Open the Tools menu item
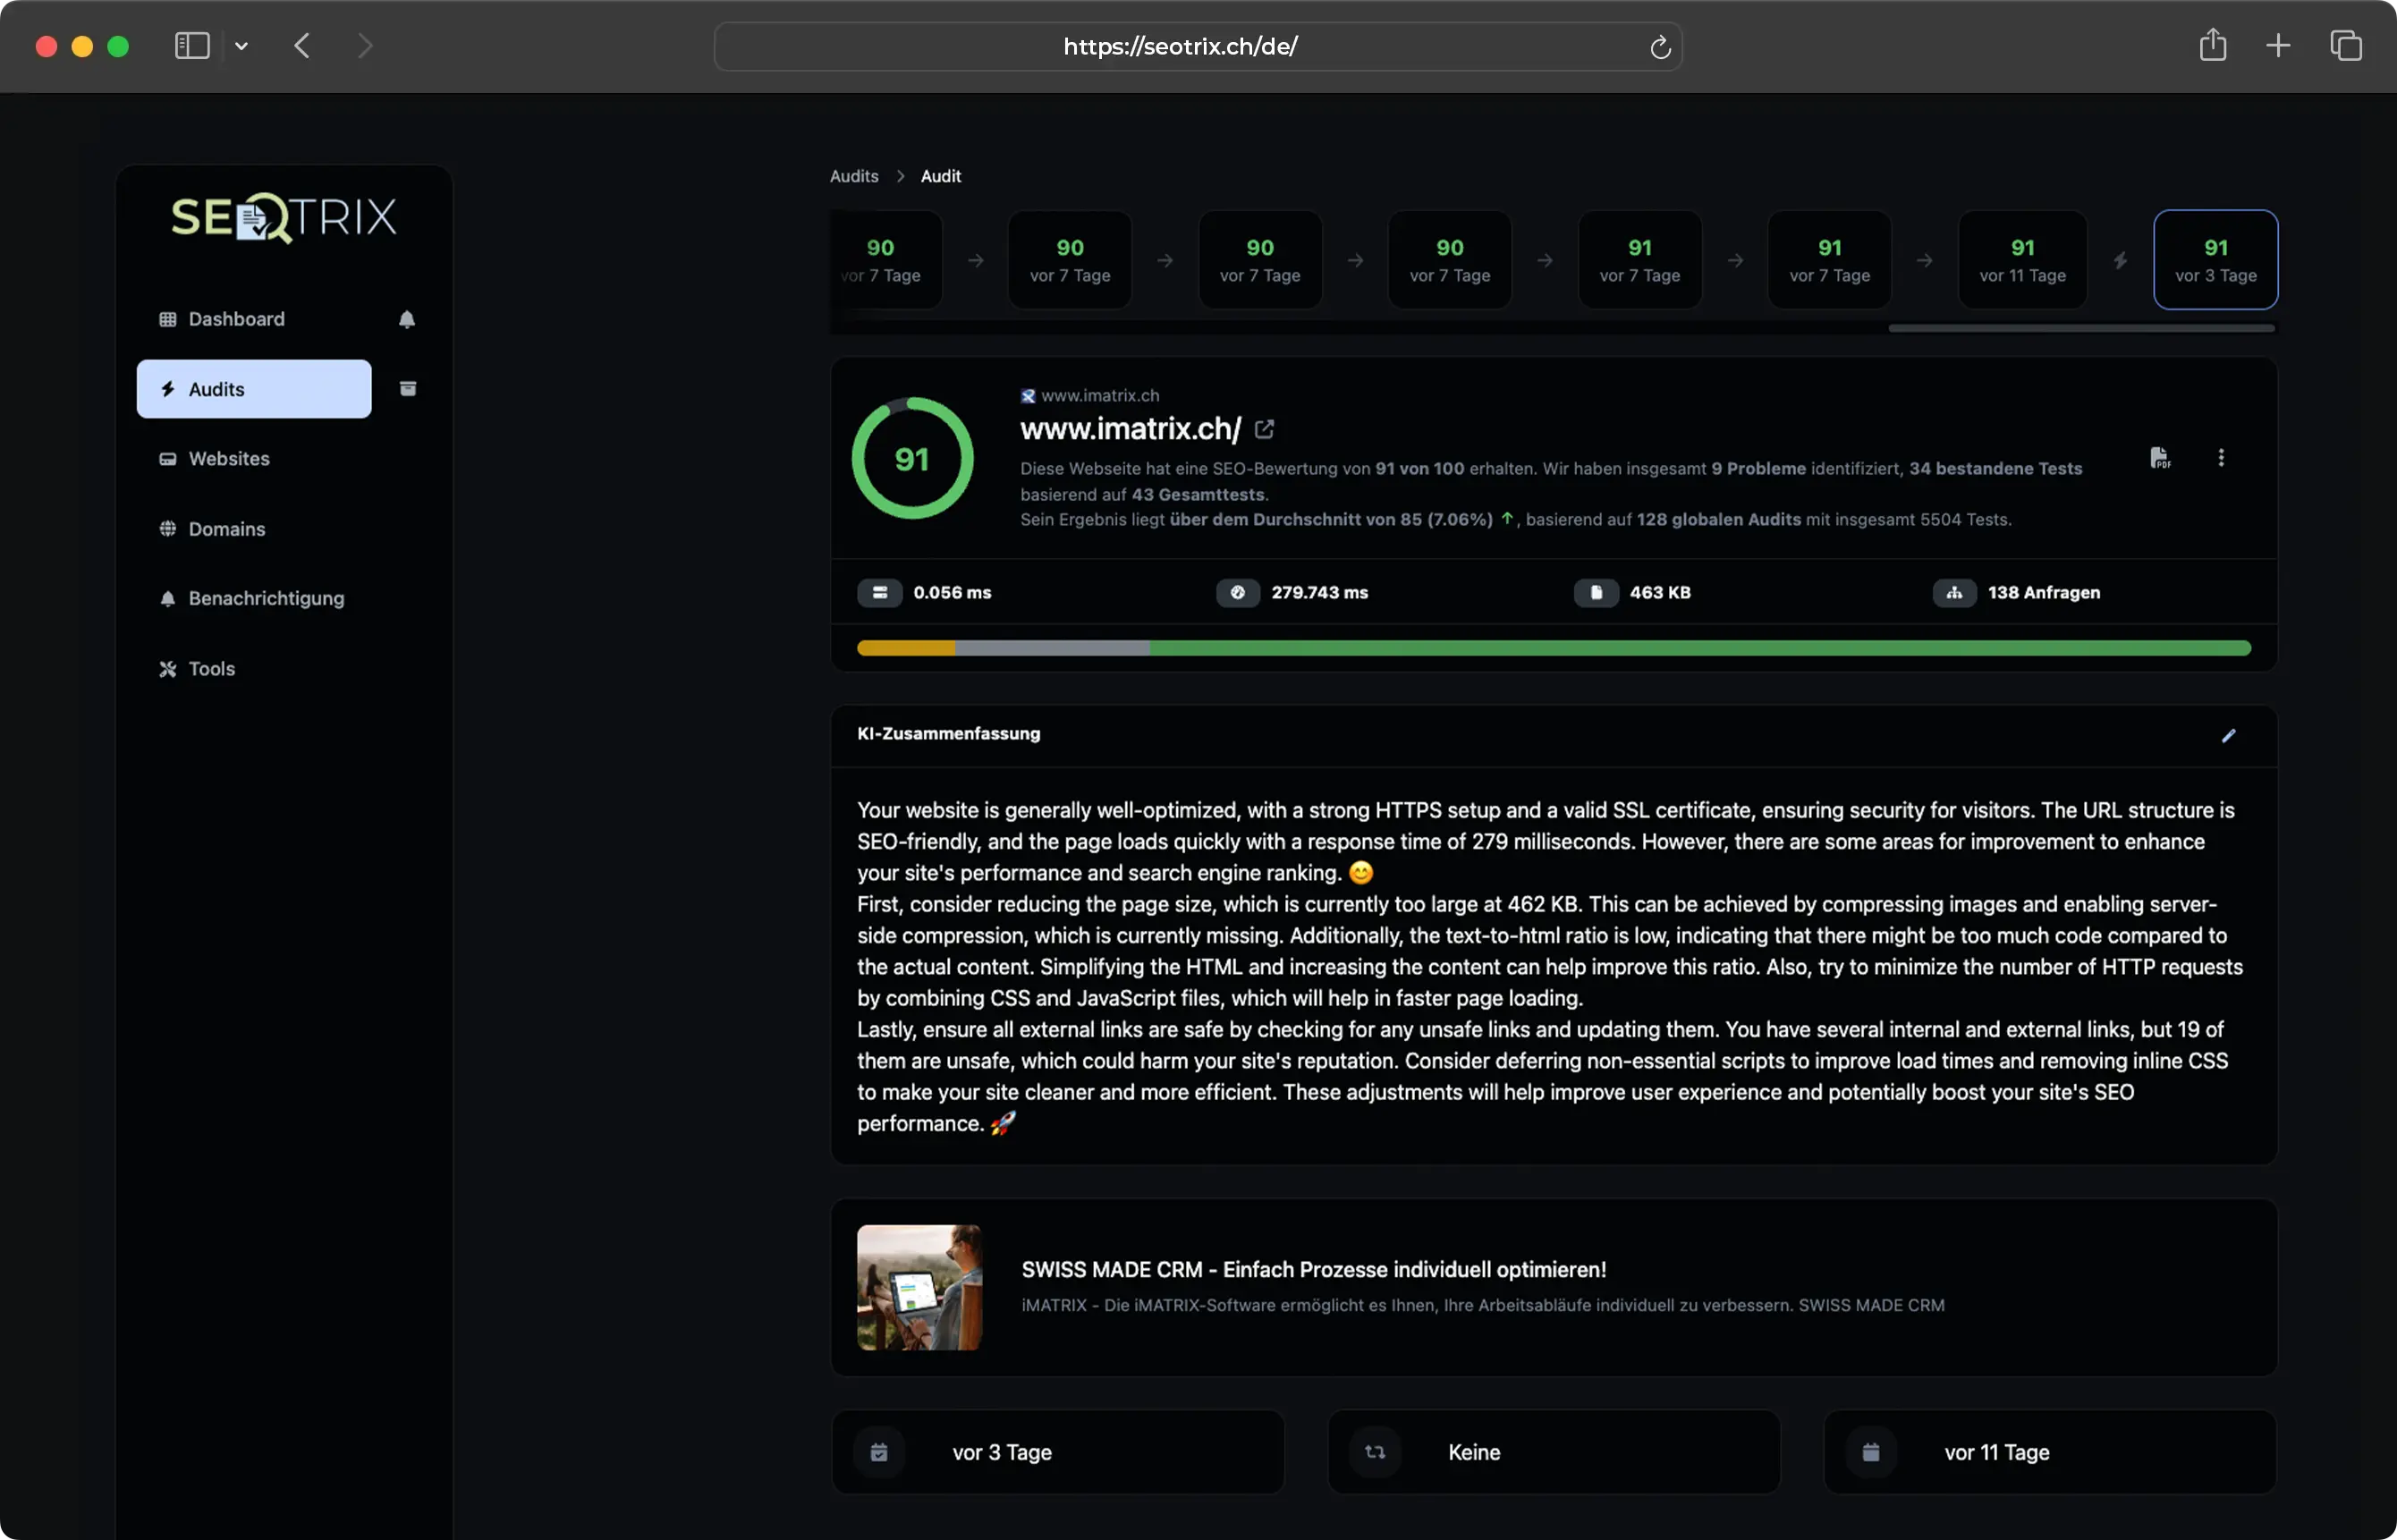The height and width of the screenshot is (1540, 2397). (x=211, y=668)
